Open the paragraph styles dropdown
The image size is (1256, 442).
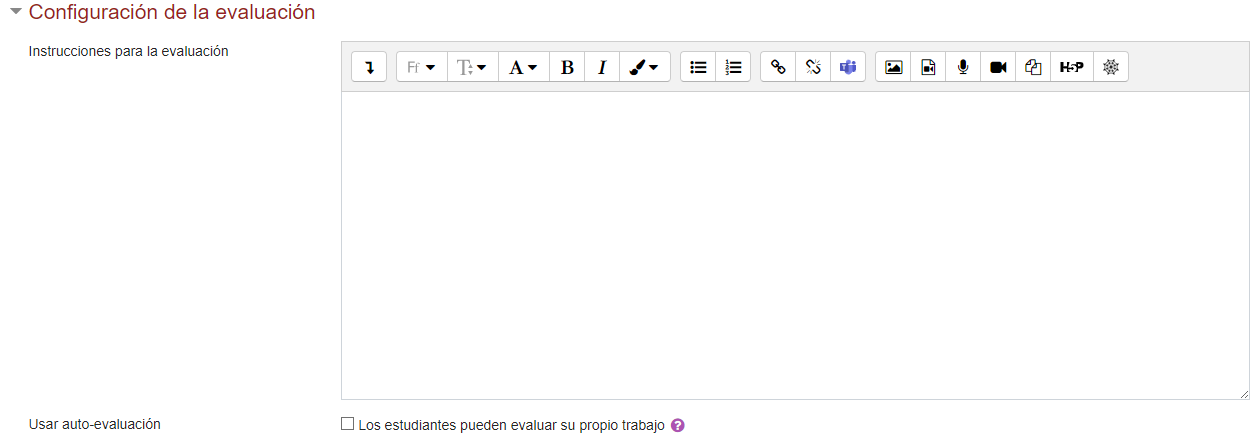pyautogui.click(x=422, y=67)
